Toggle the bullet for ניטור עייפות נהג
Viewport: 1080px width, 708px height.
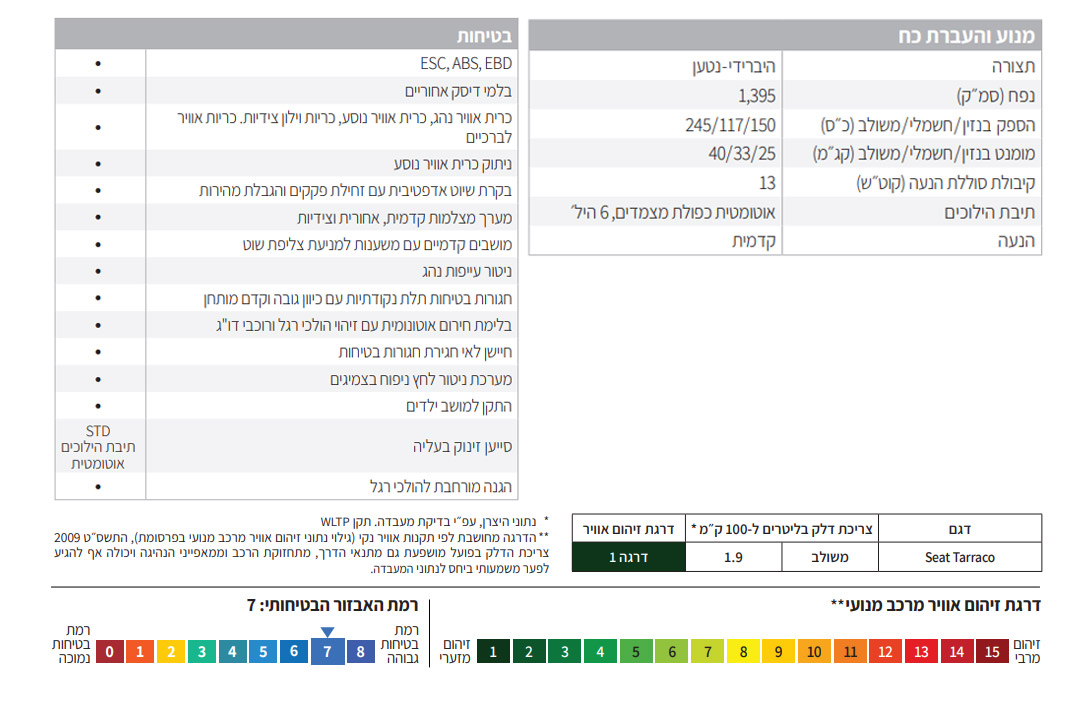click(97, 270)
